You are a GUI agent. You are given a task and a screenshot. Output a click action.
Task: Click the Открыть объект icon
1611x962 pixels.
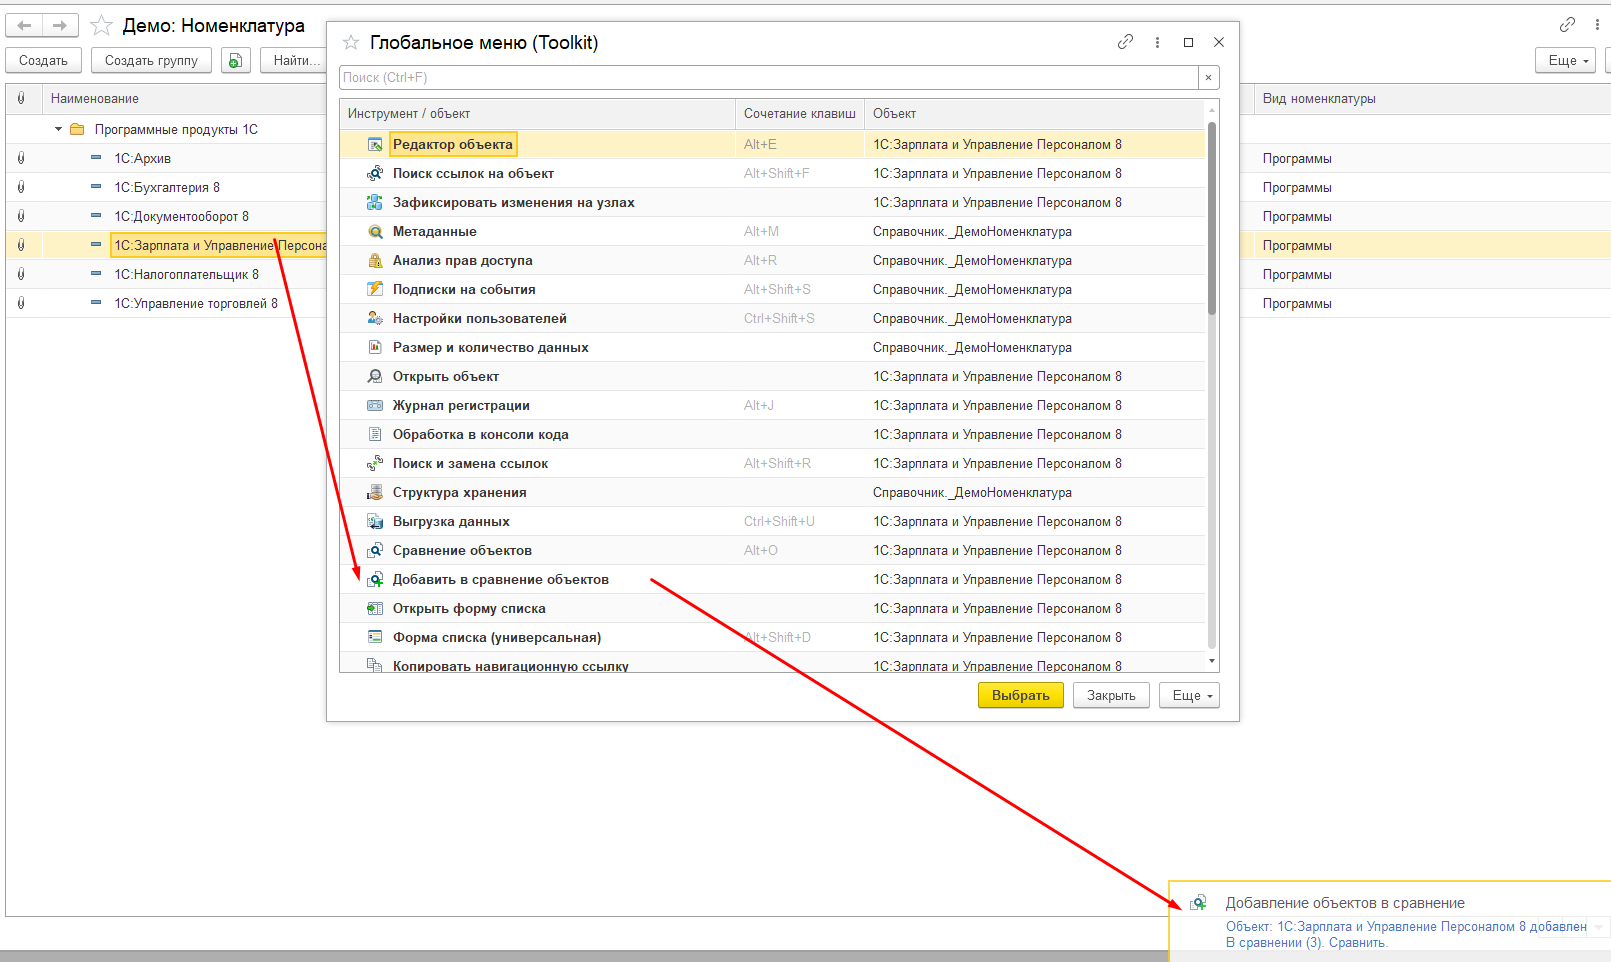[x=375, y=377]
